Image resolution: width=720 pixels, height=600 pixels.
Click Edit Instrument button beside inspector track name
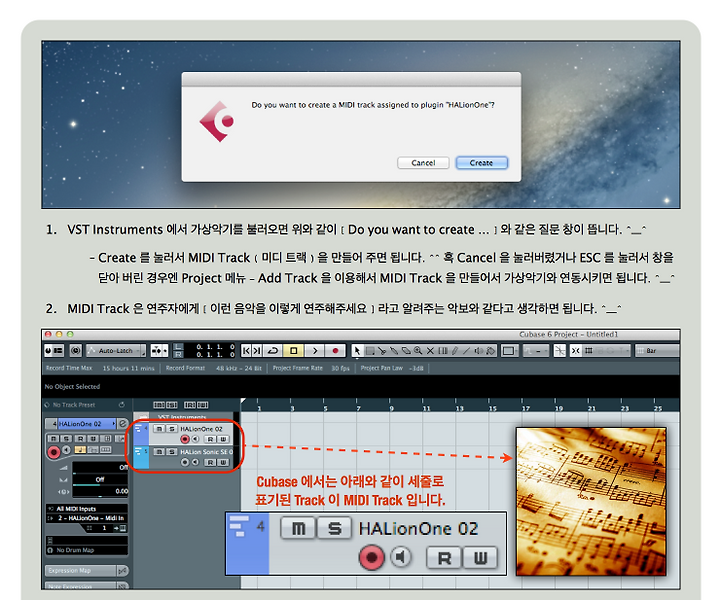click(x=123, y=424)
